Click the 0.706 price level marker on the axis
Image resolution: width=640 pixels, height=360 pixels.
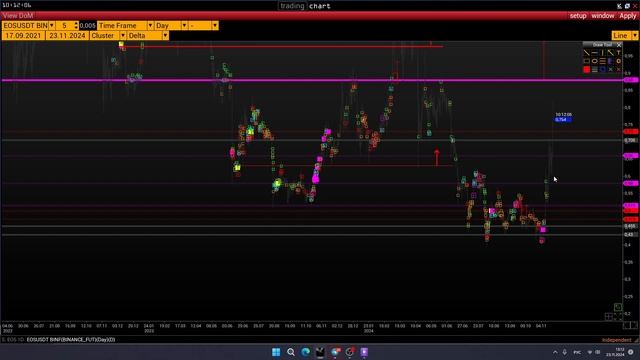(x=631, y=140)
